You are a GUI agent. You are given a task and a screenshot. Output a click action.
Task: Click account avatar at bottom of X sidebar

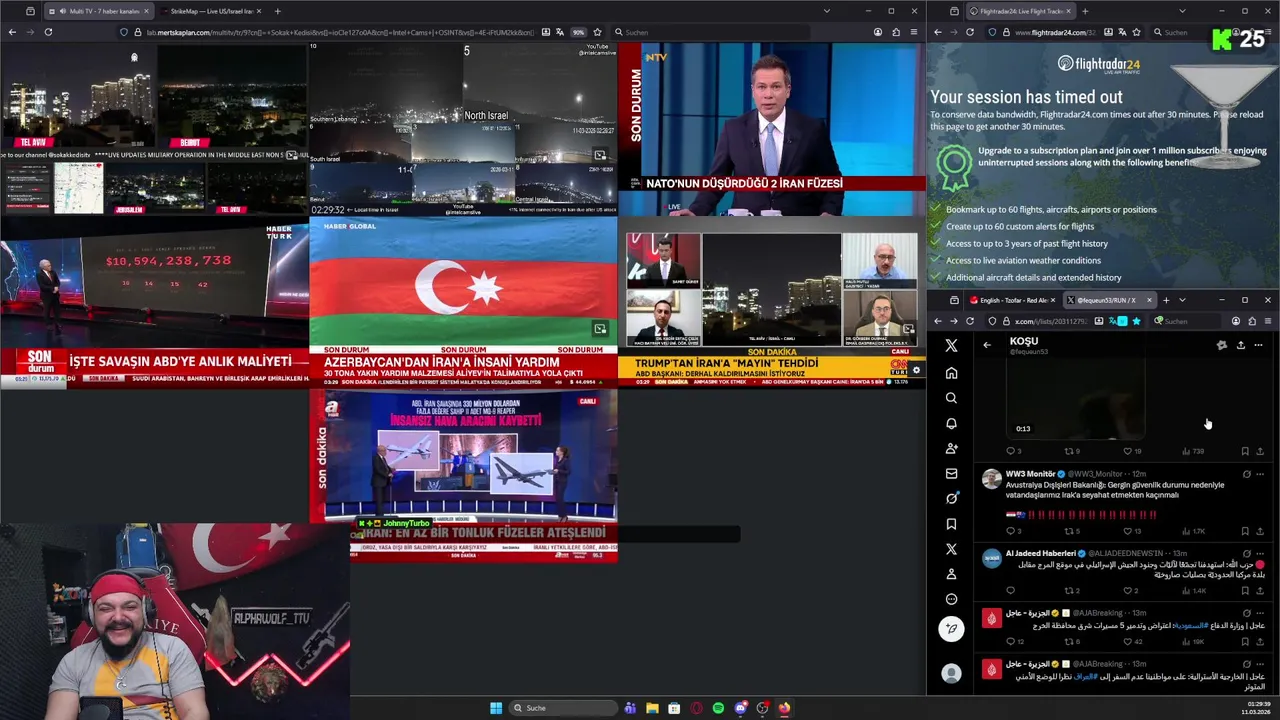[951, 673]
